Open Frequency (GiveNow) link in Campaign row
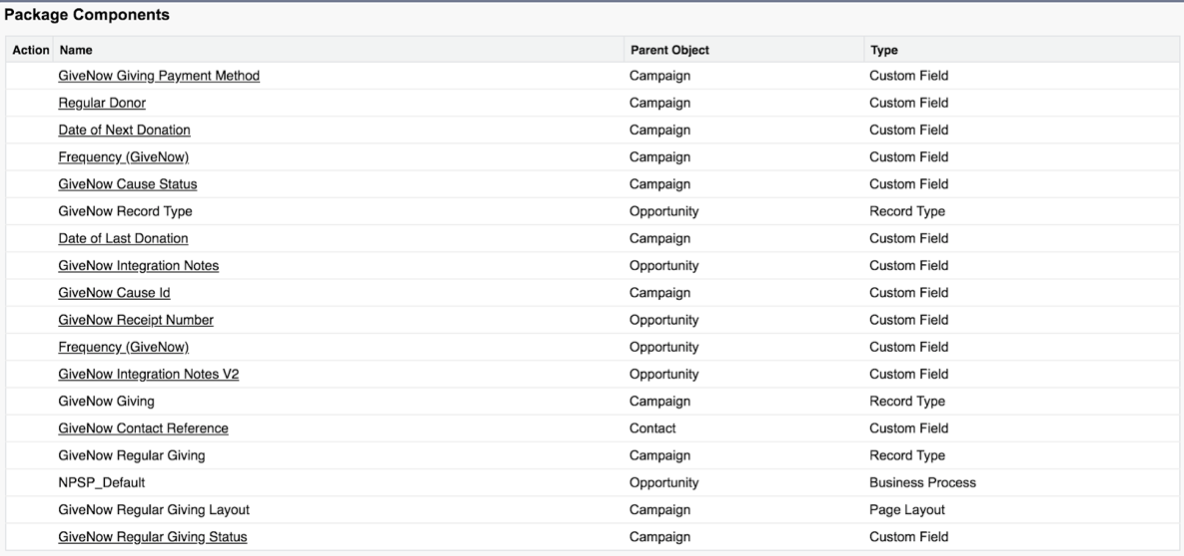1184x556 pixels. [123, 157]
